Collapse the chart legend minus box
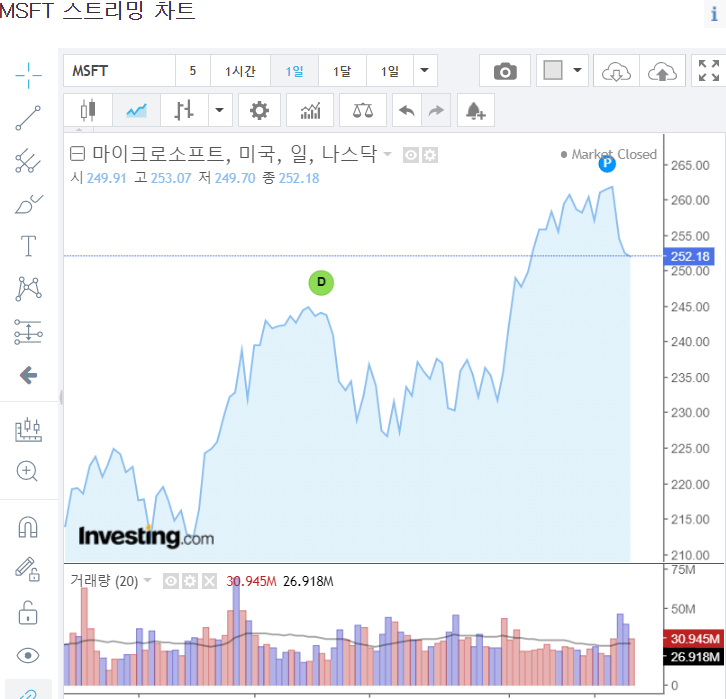726x699 pixels. (x=77, y=153)
